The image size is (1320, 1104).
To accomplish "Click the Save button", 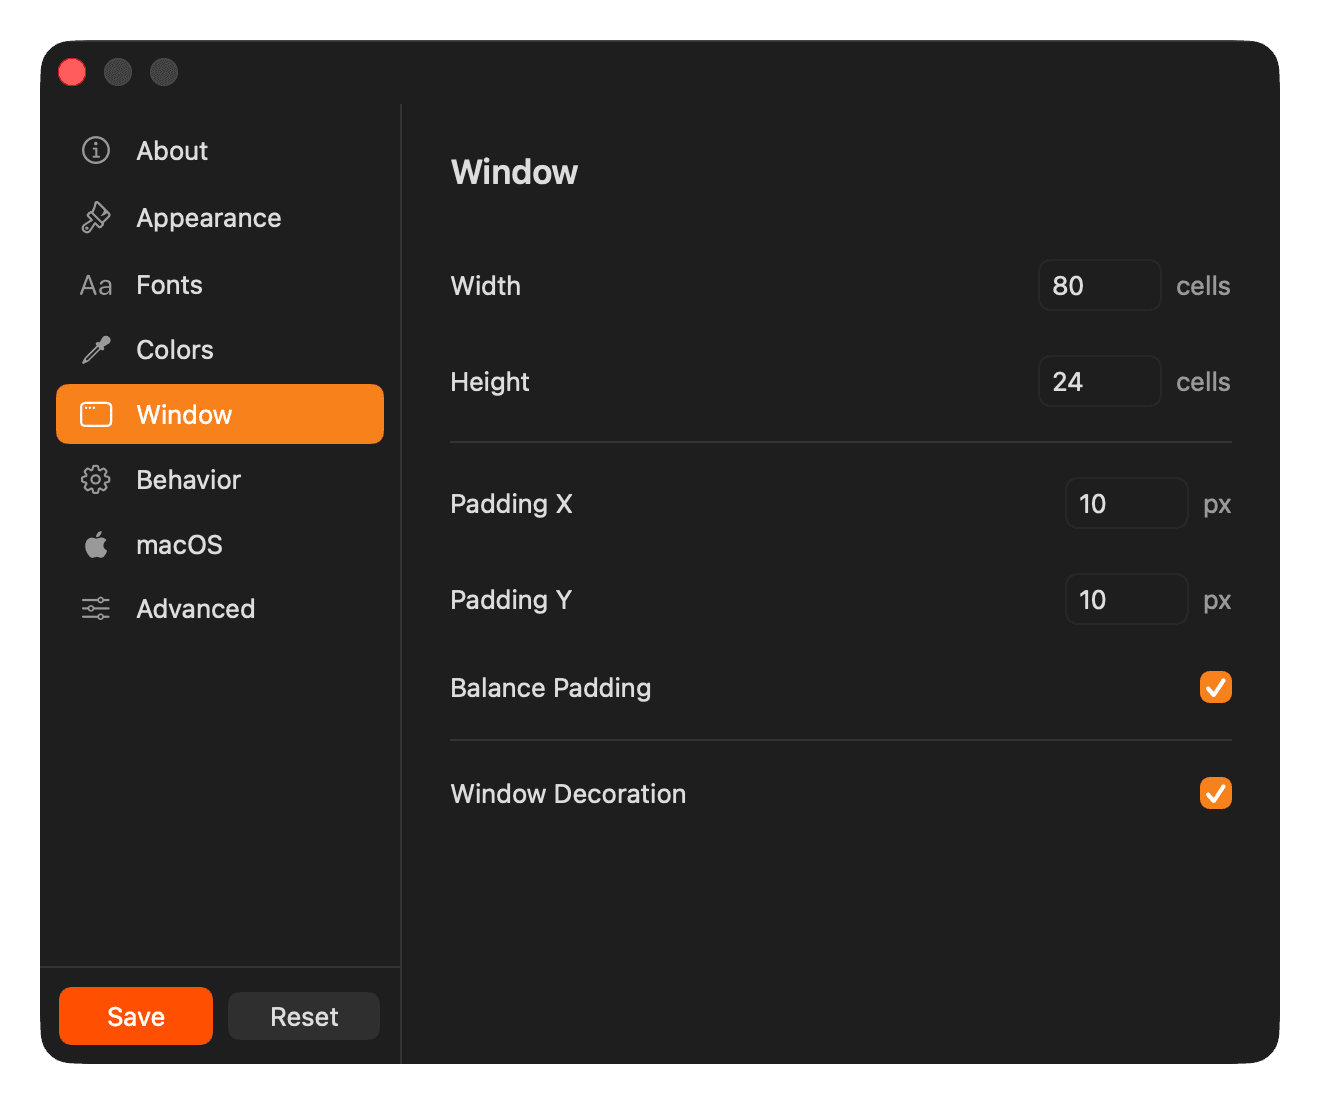I will point(135,1016).
